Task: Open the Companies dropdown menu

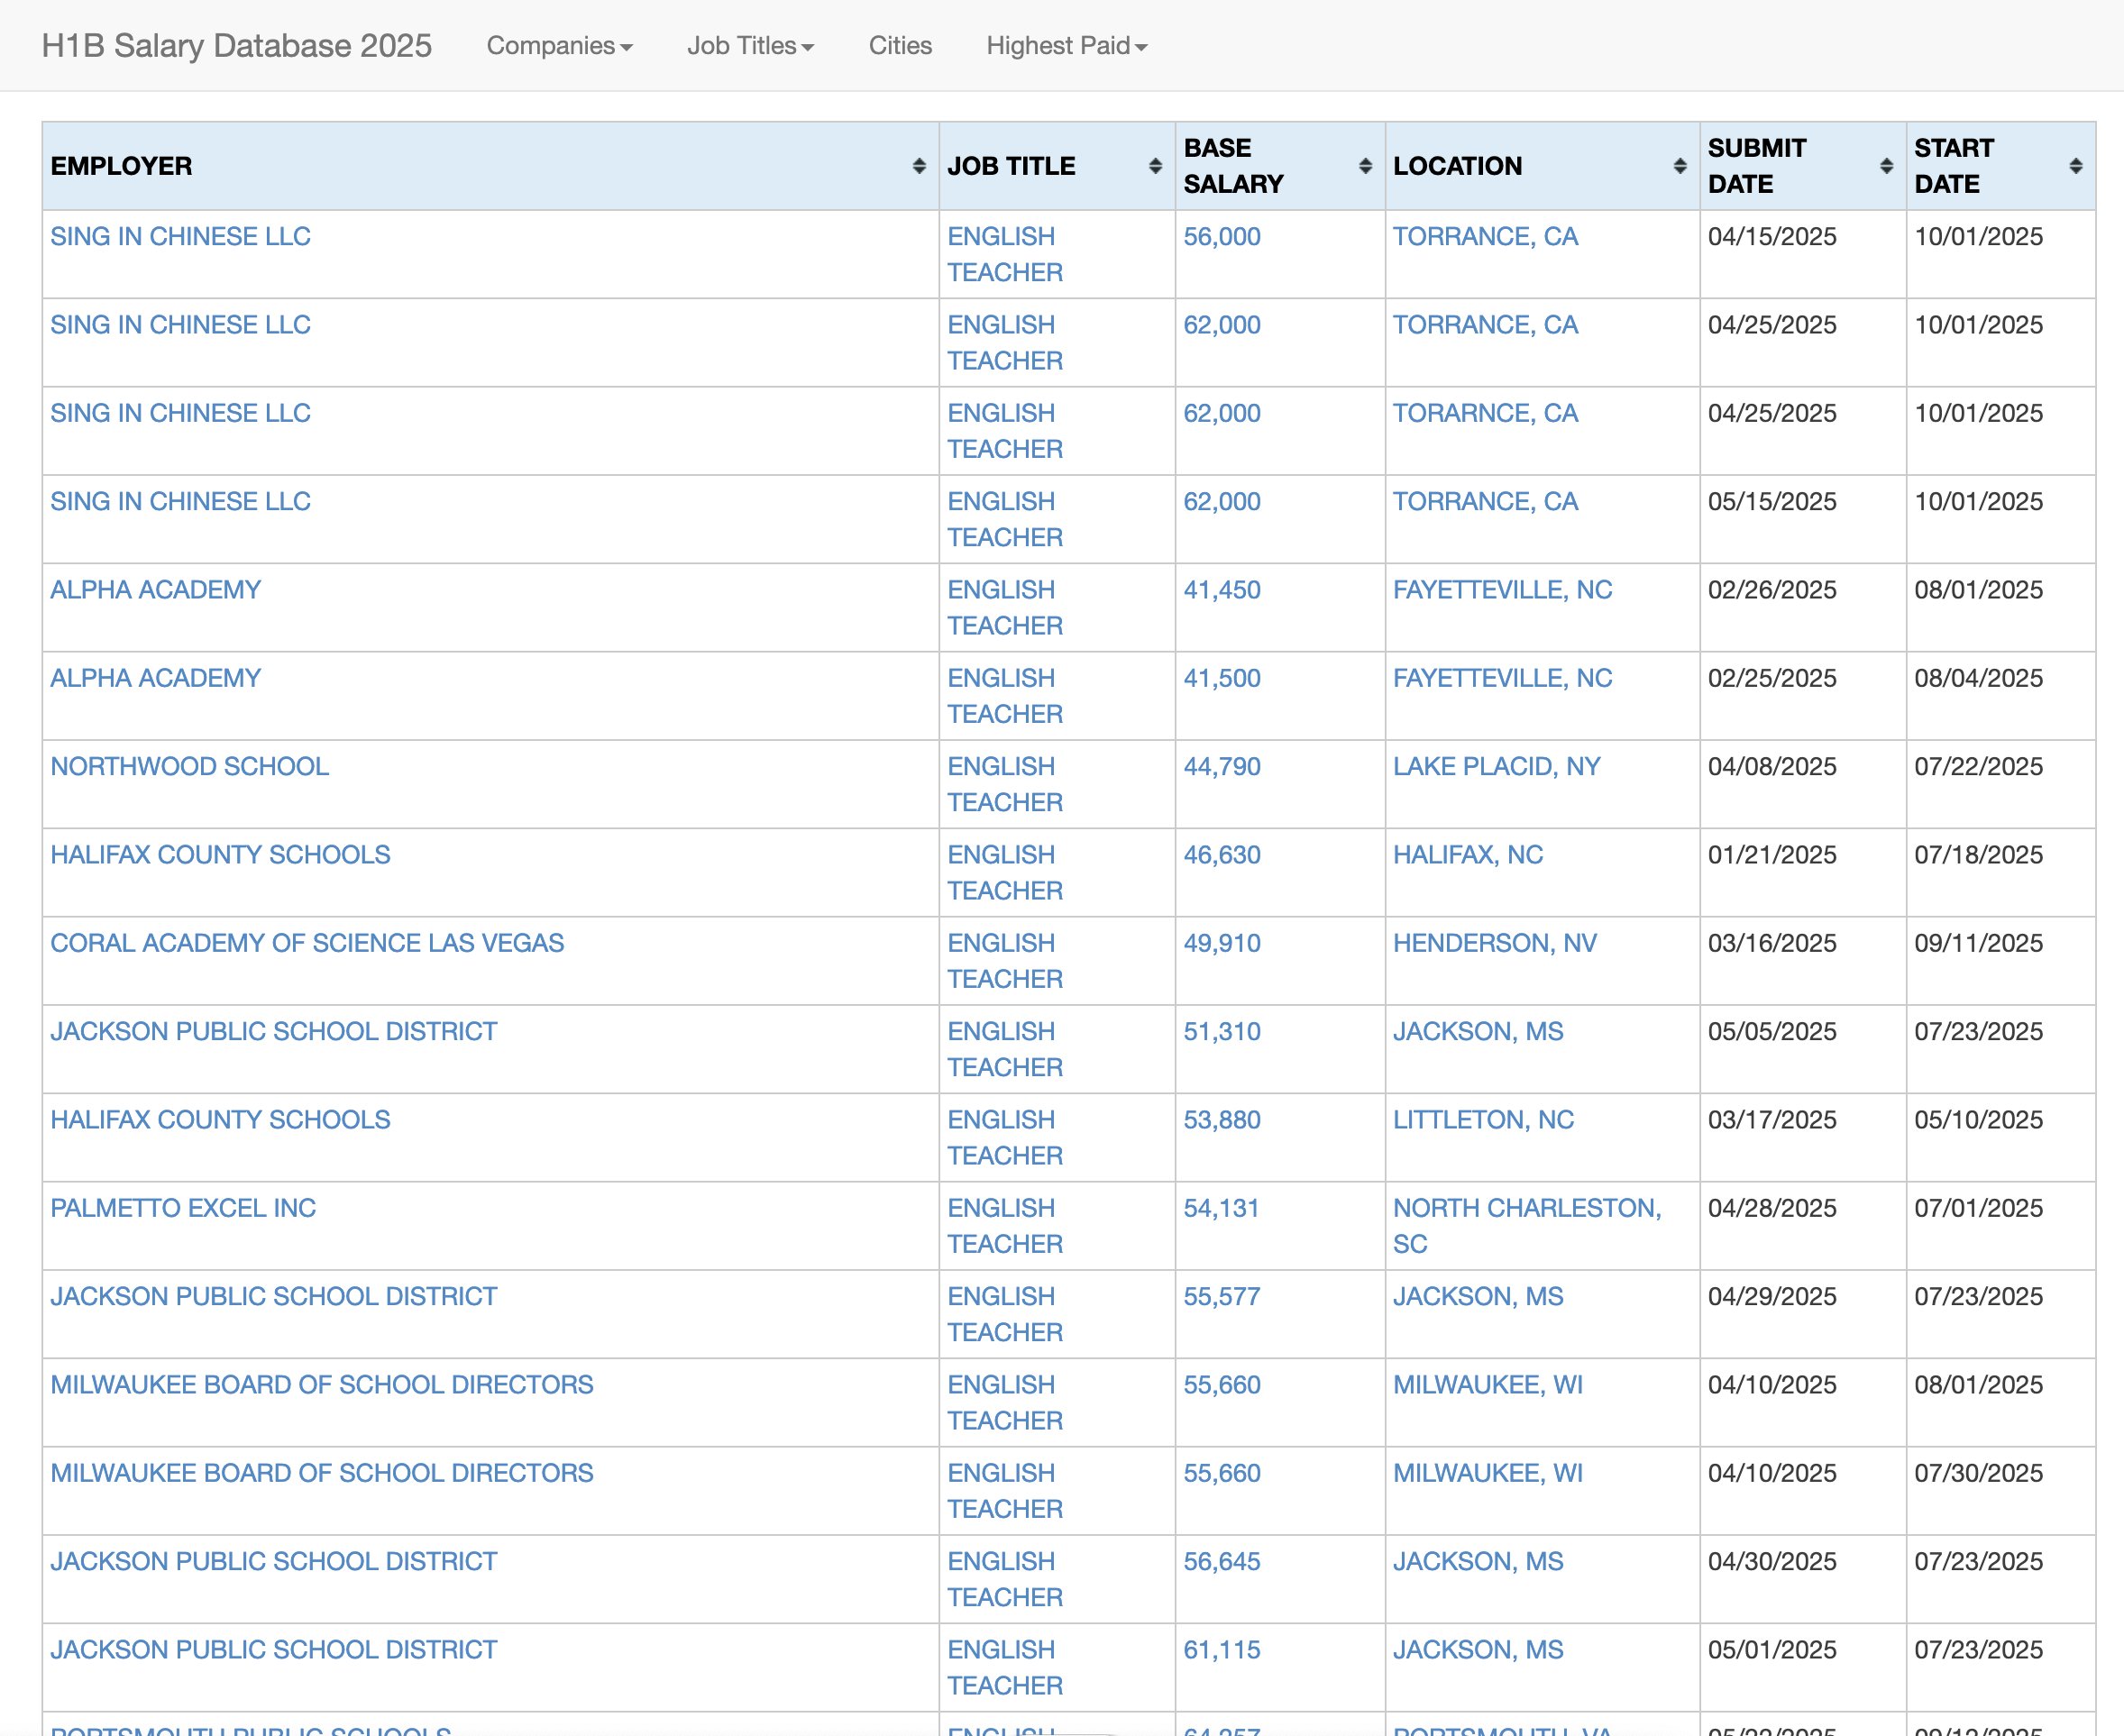Action: pos(559,46)
